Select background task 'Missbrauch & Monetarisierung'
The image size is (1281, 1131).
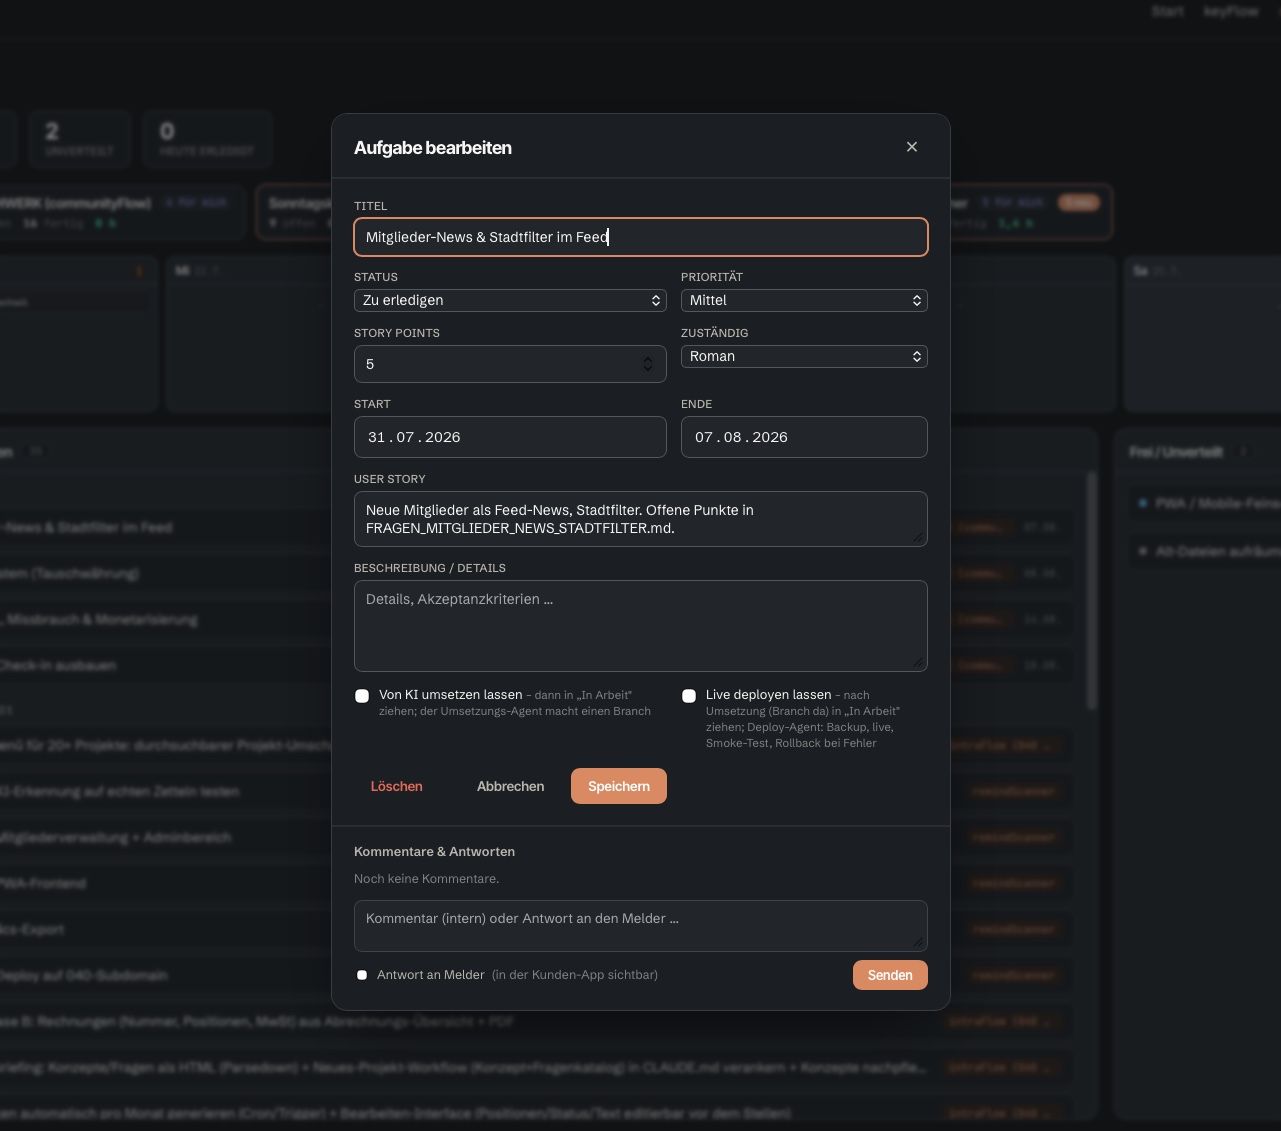102,619
